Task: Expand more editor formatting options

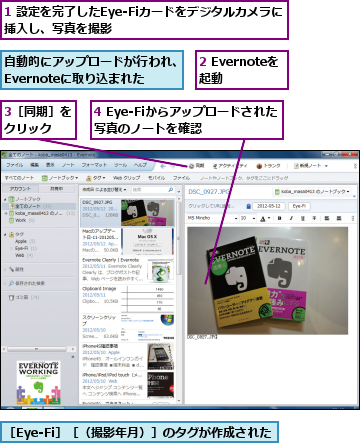Action: coord(353,218)
